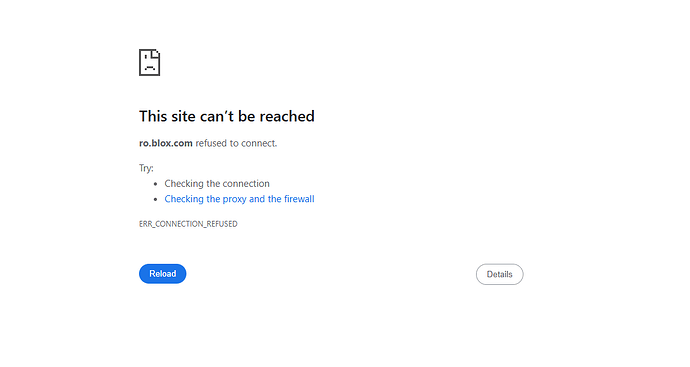
Task: Click the word 'firewall' in the blue link
Action: 299,199
